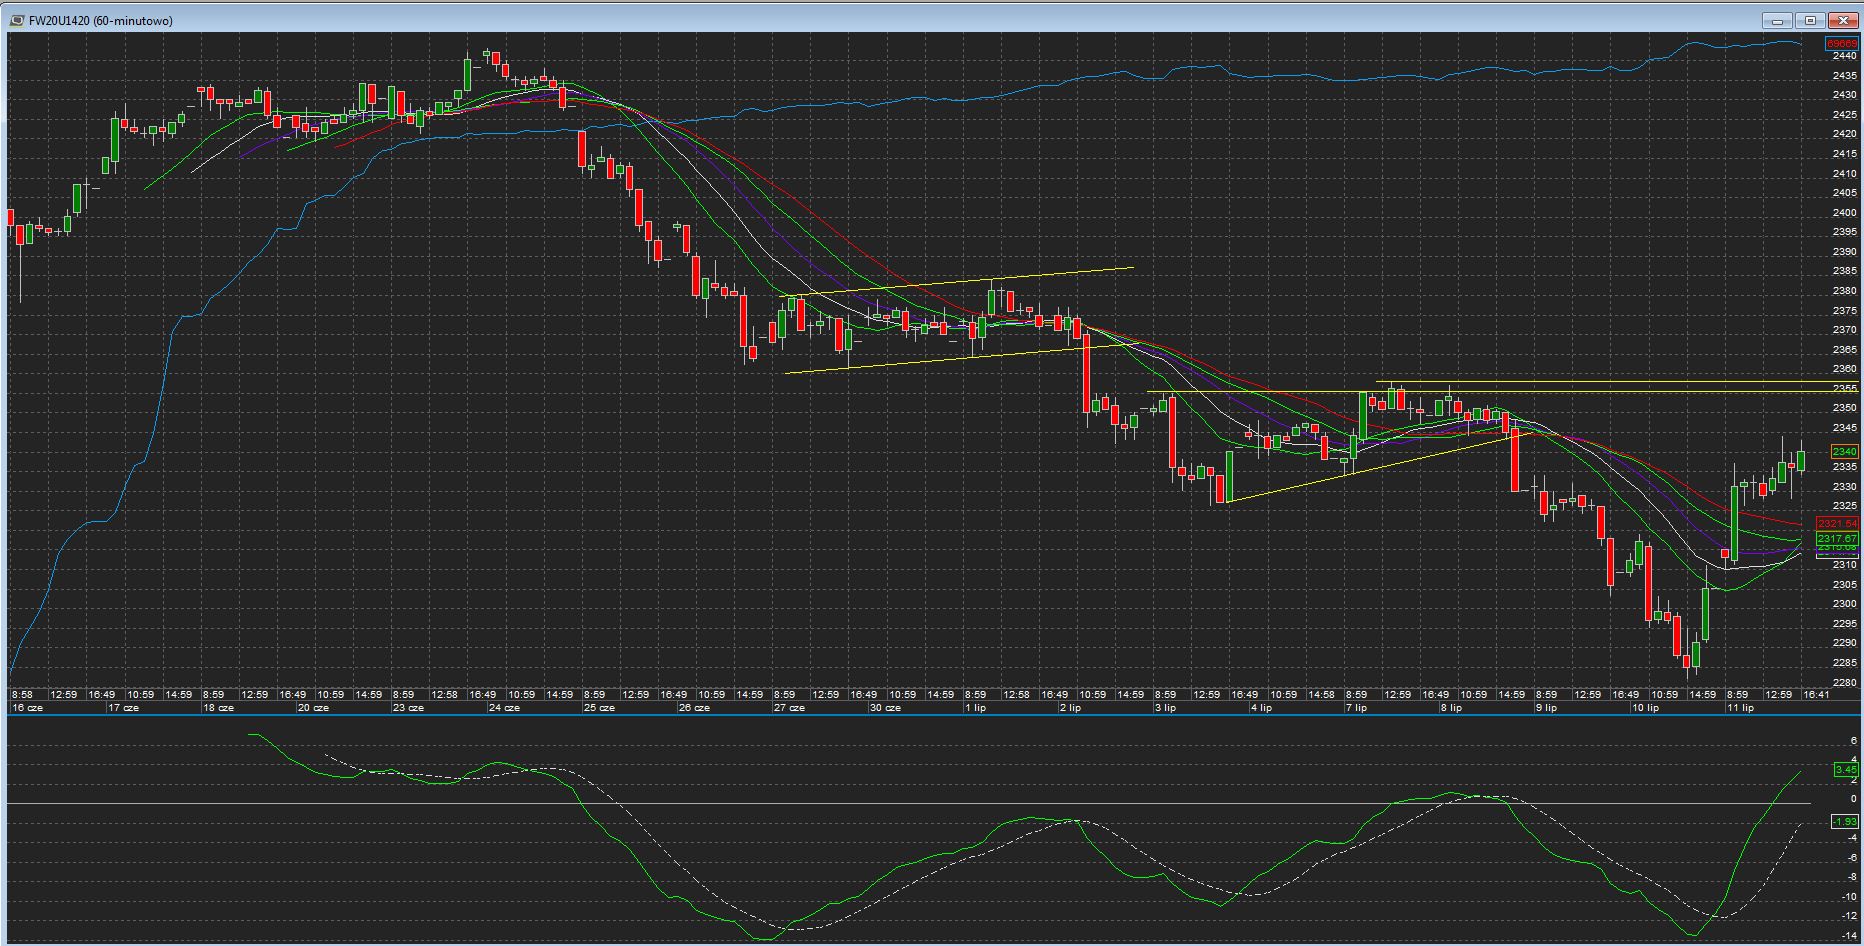
Task: Click the '16 cze' date marker
Action: (27, 708)
